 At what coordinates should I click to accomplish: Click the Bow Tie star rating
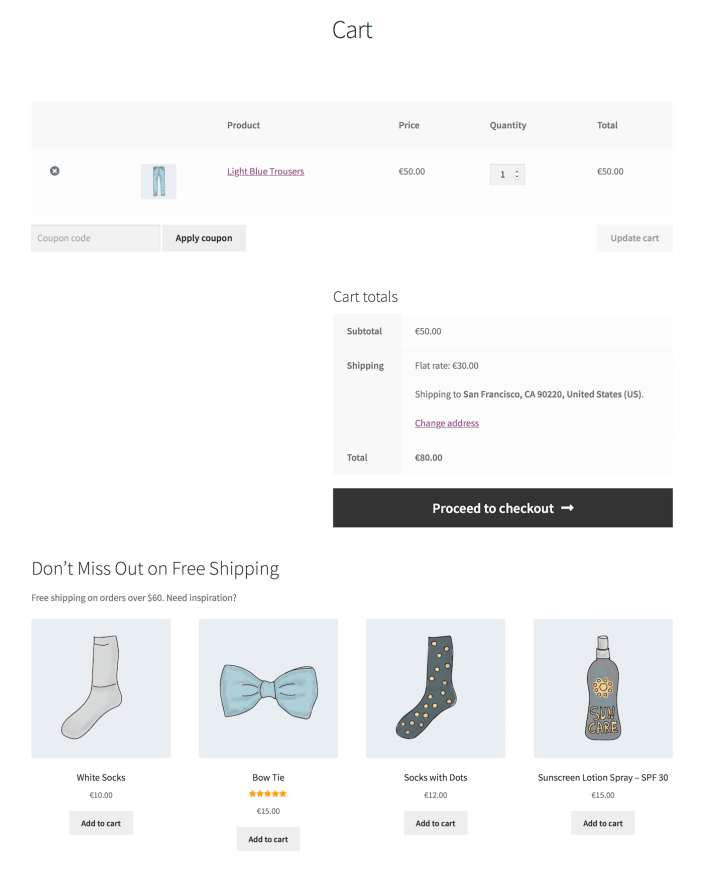coord(268,794)
